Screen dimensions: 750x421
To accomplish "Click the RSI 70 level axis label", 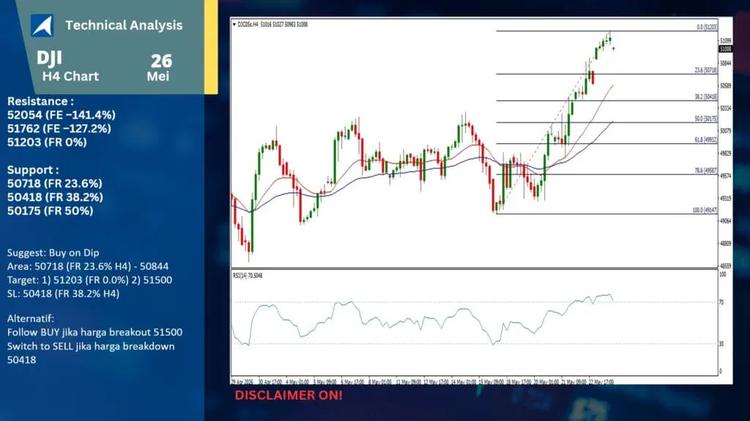I will pyautogui.click(x=722, y=302).
